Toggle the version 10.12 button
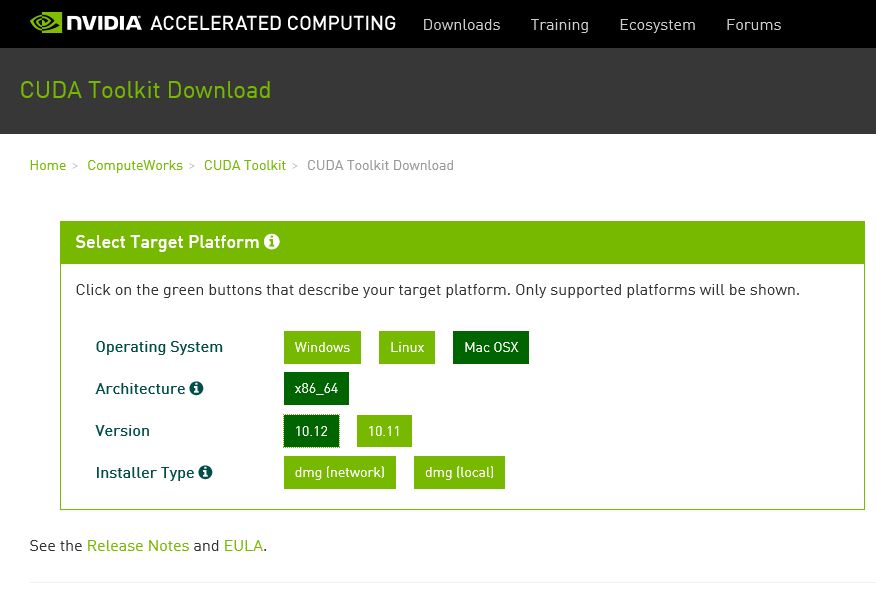Screen dimensions: 876x589 point(311,431)
